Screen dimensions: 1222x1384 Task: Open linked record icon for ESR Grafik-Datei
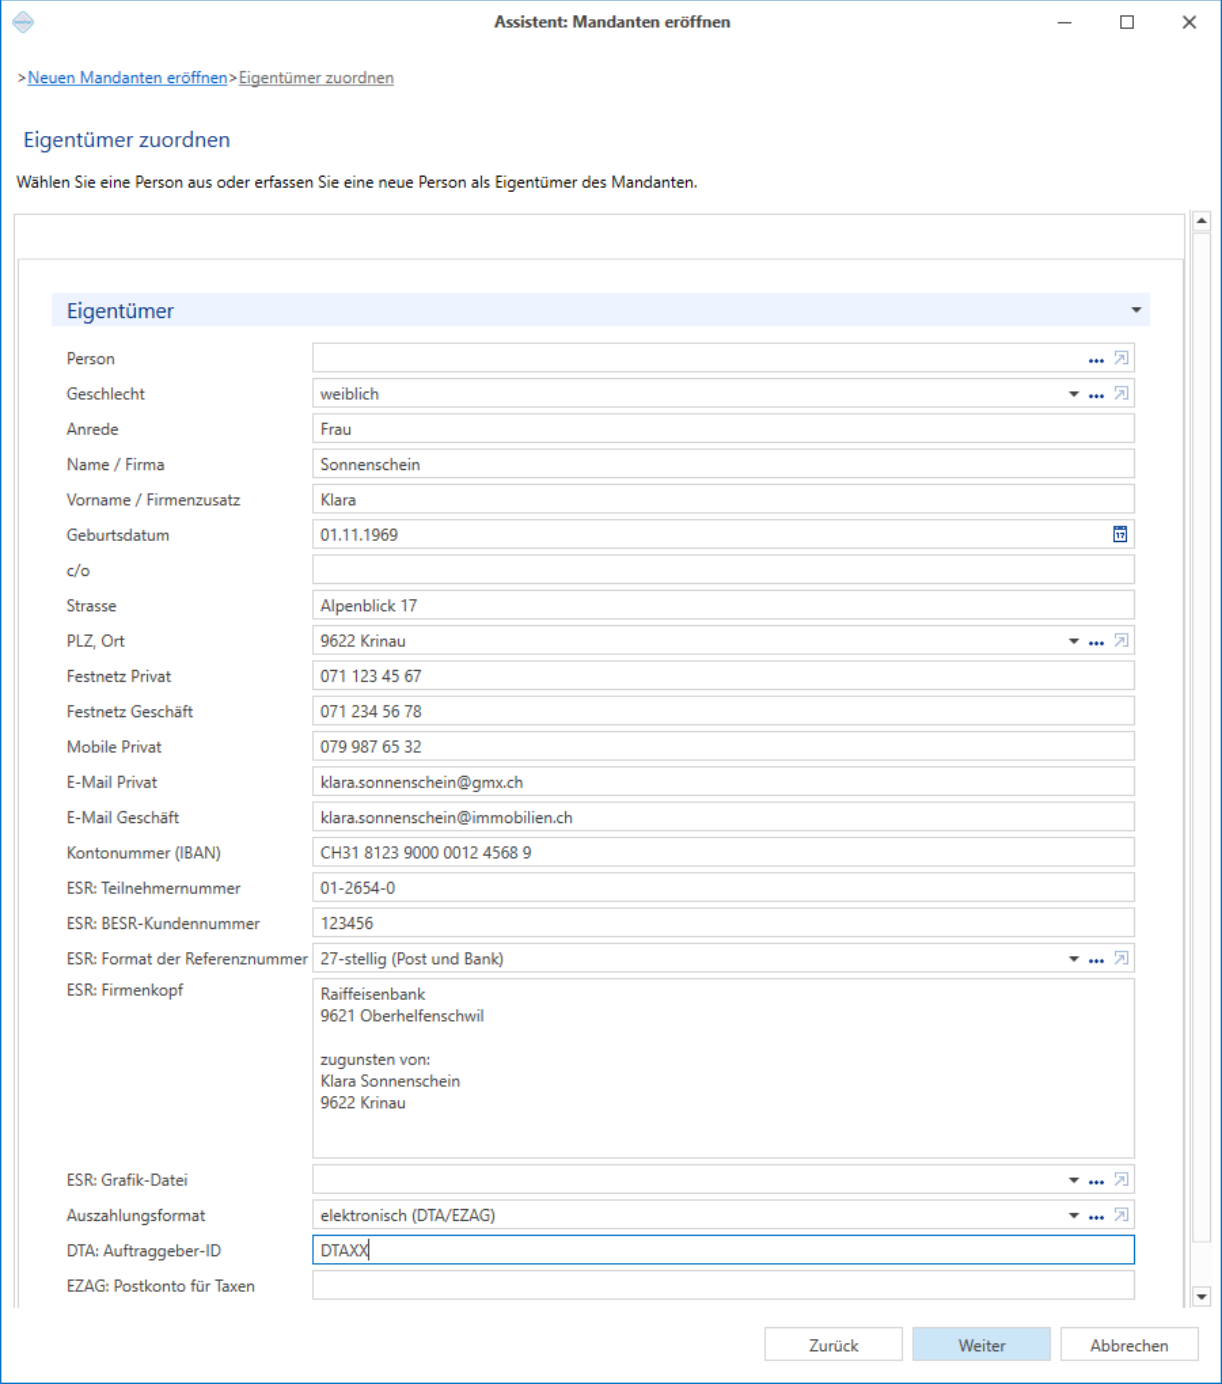tap(1121, 1180)
